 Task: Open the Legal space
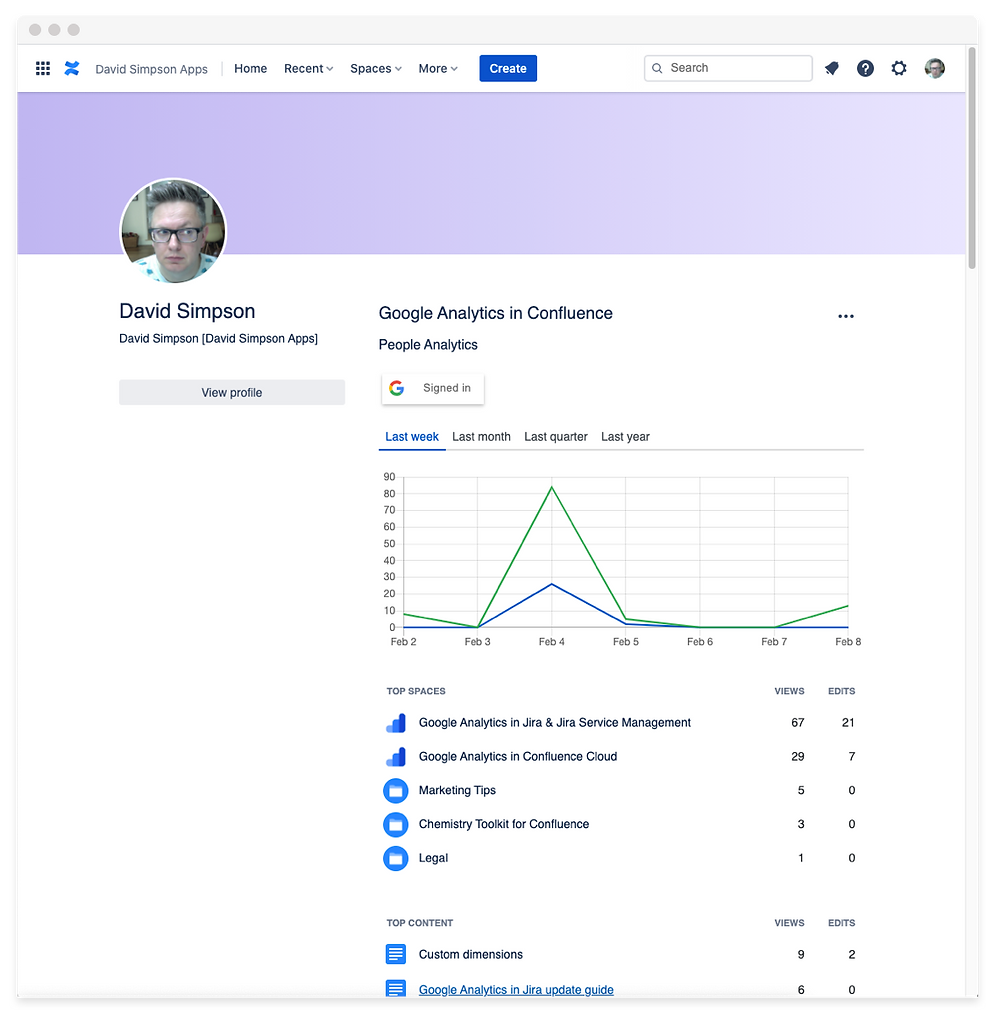433,858
